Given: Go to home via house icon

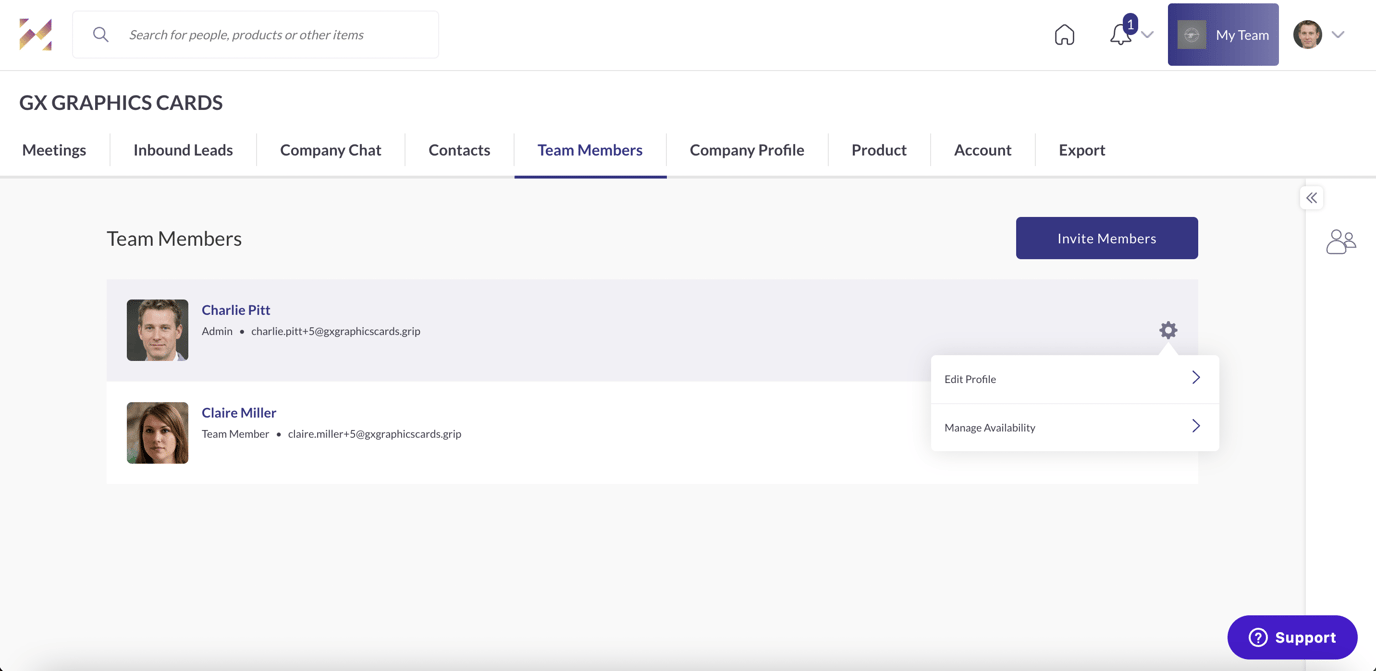Looking at the screenshot, I should pos(1064,35).
